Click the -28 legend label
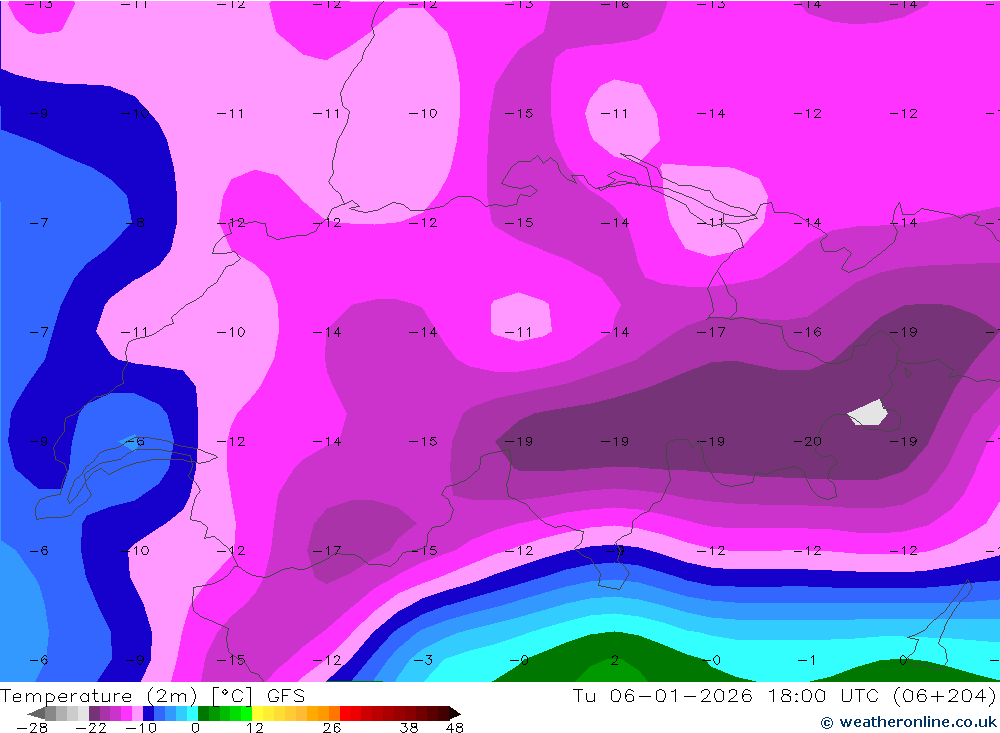The image size is (1000, 733). click(x=32, y=728)
